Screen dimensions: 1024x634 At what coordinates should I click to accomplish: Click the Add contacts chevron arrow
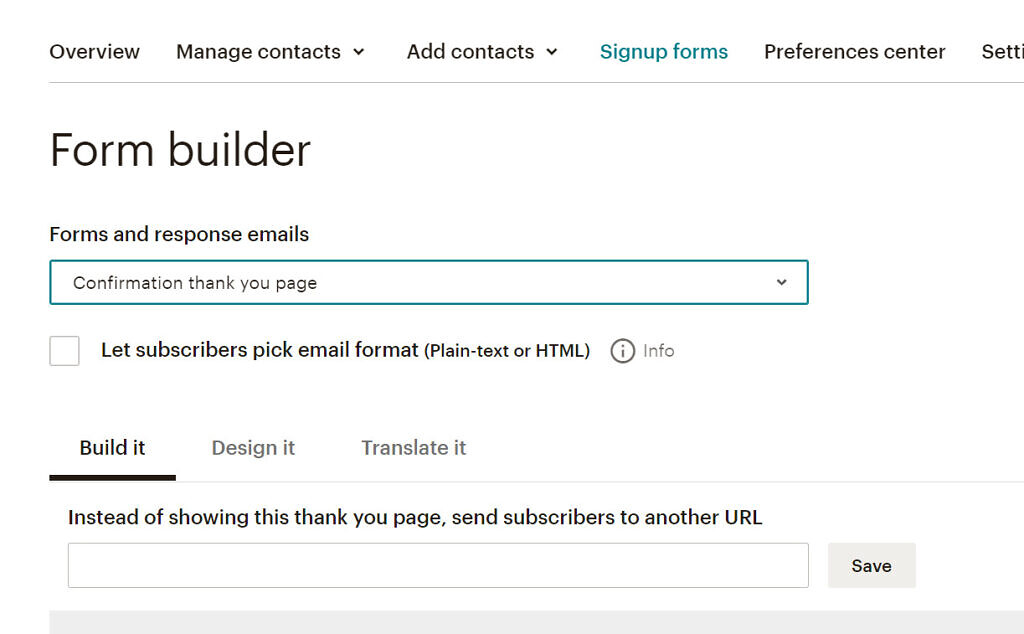click(x=552, y=52)
